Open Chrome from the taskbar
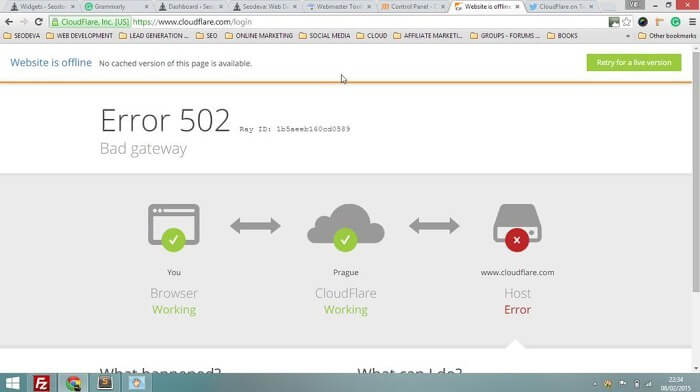Screen dimensions: 700x392 click(x=73, y=383)
